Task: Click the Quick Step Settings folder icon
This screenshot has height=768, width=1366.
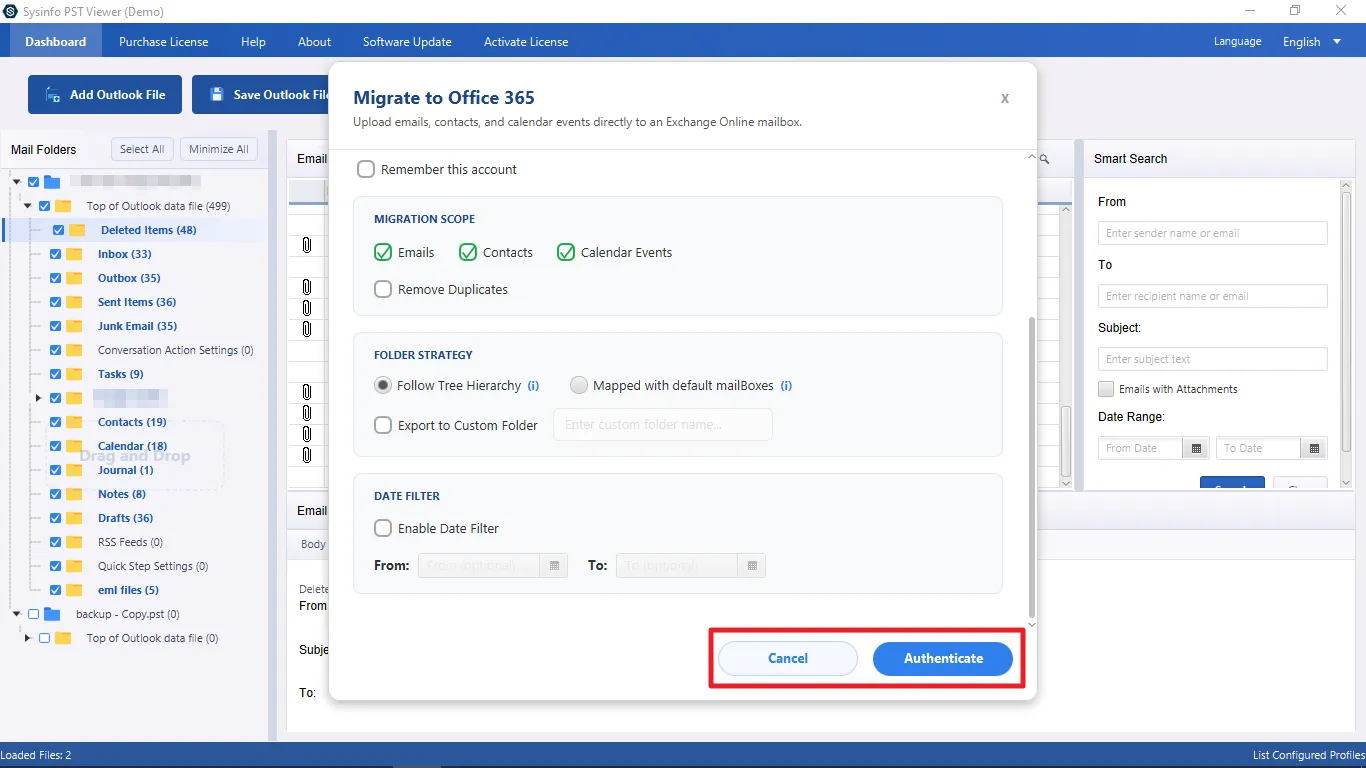Action: coord(74,566)
